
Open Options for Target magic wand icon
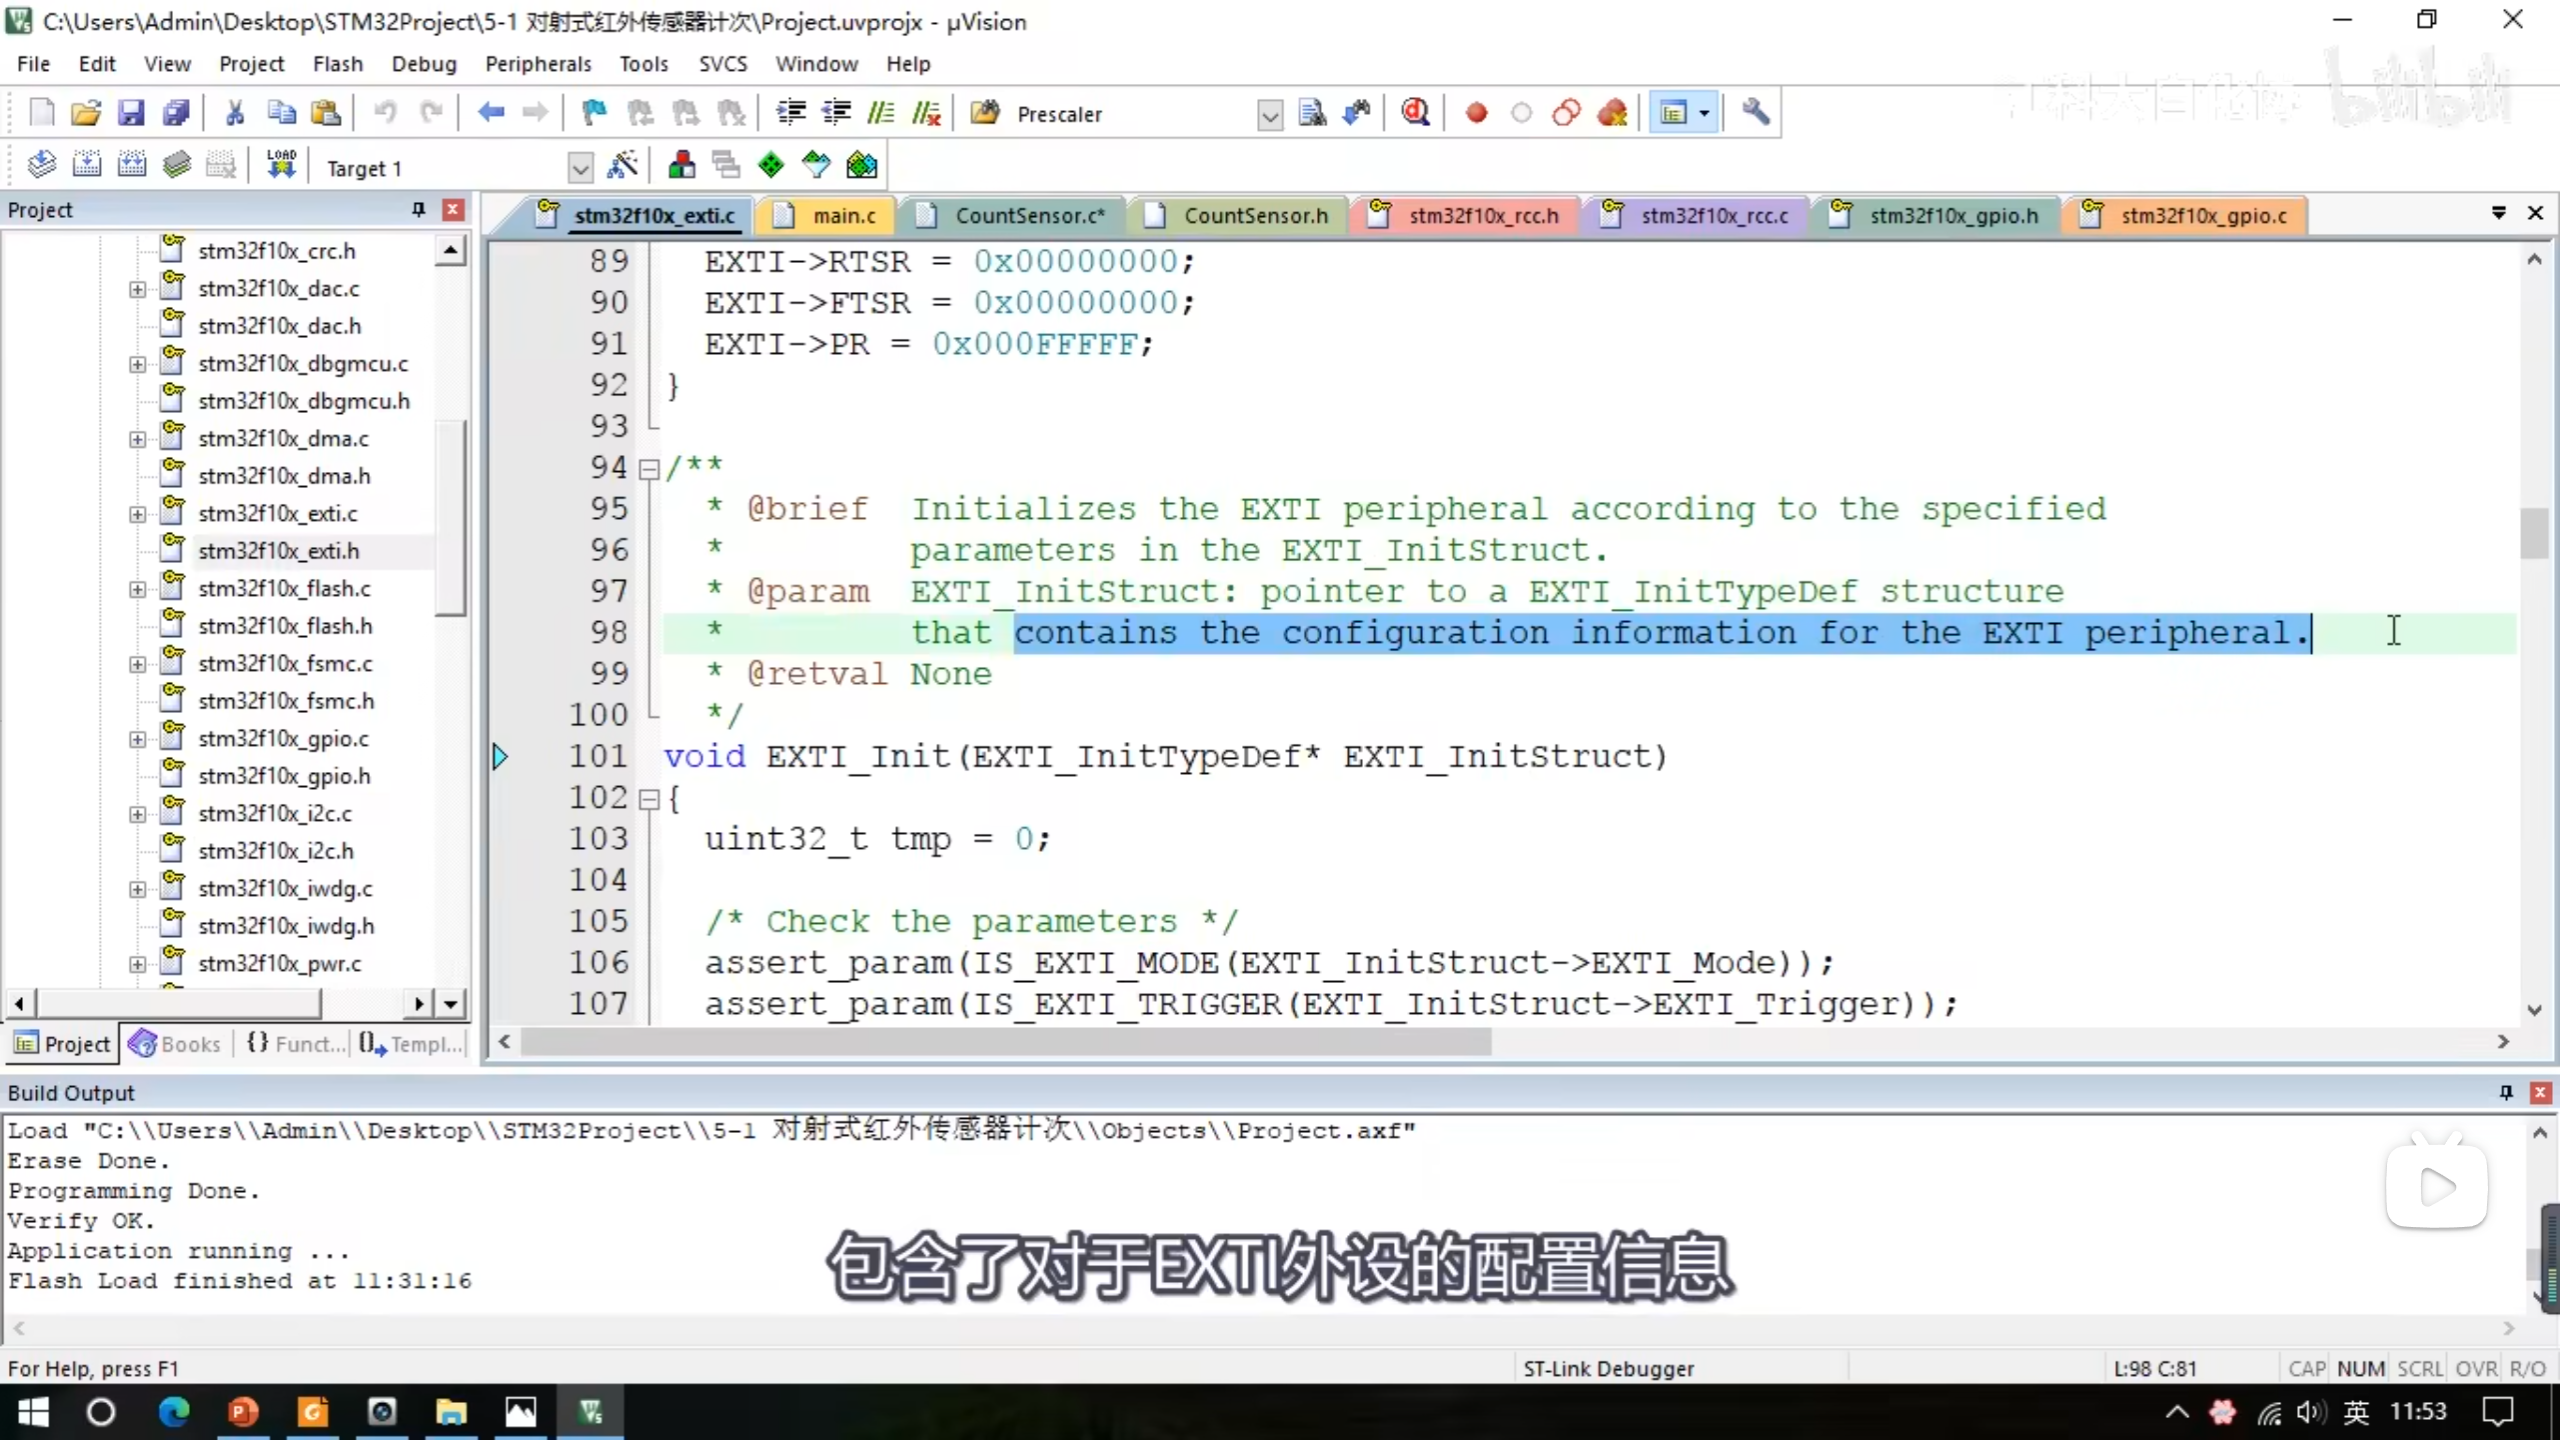tap(622, 166)
